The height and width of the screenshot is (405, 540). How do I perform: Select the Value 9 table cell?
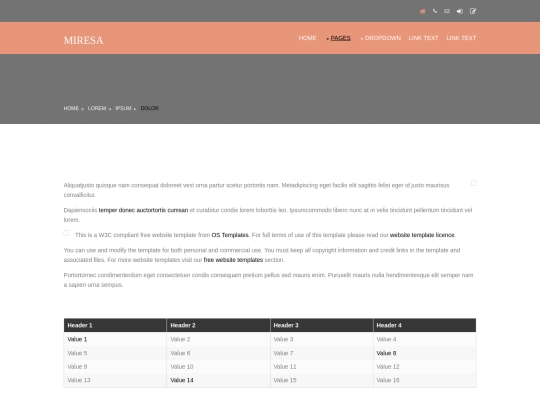[115, 367]
